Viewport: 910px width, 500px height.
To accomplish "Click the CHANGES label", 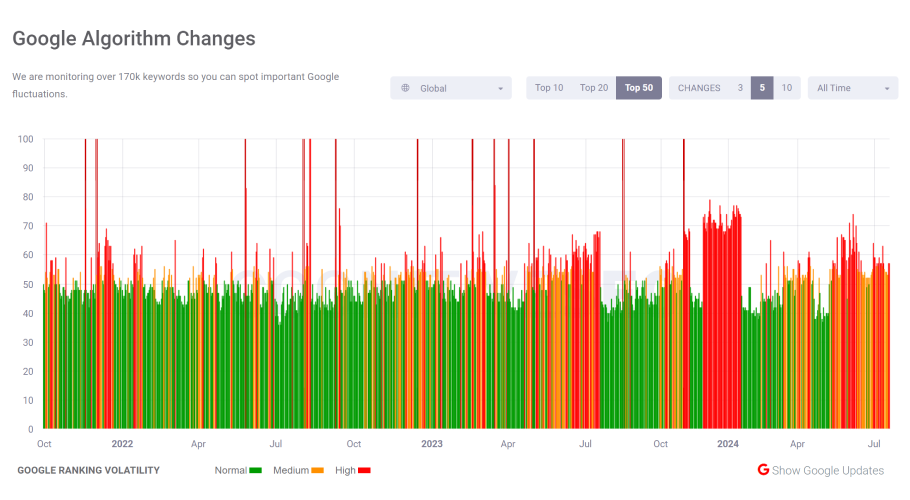I will pos(699,88).
